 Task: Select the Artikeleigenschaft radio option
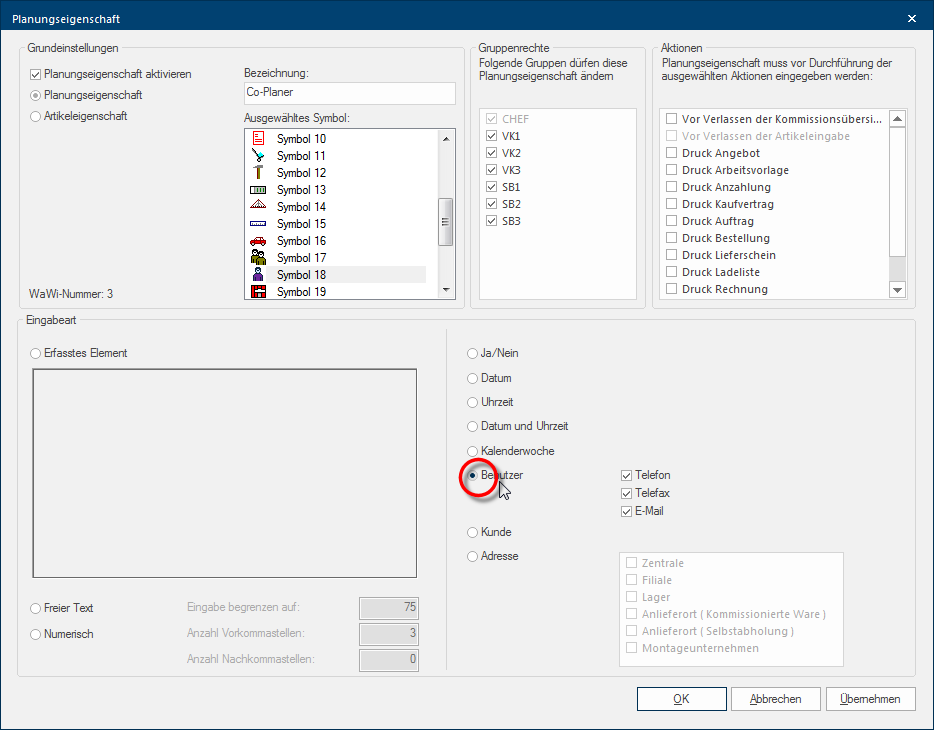(x=36, y=116)
